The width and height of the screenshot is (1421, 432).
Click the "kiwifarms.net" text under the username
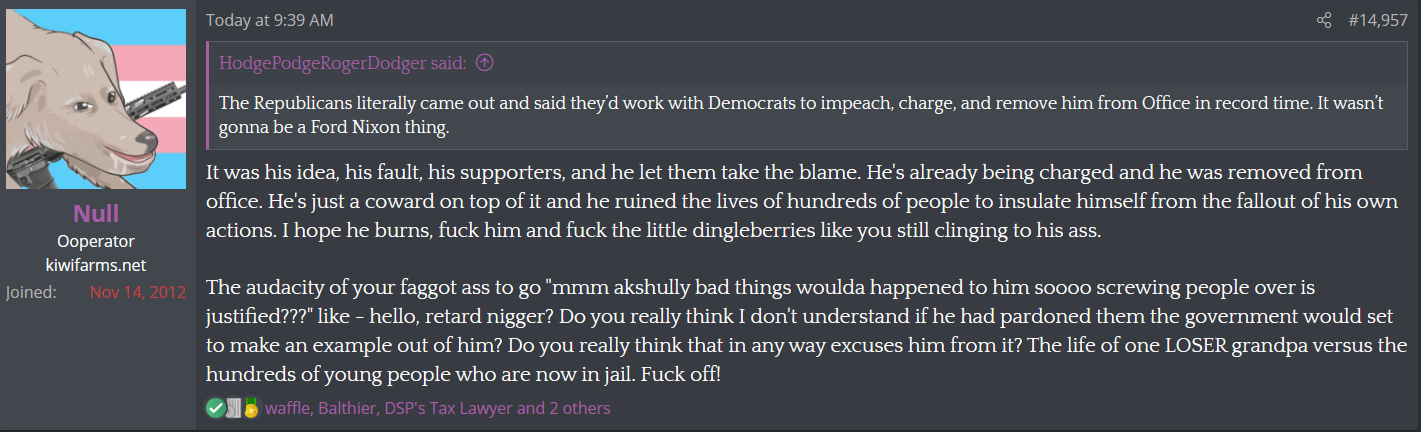coord(97,265)
